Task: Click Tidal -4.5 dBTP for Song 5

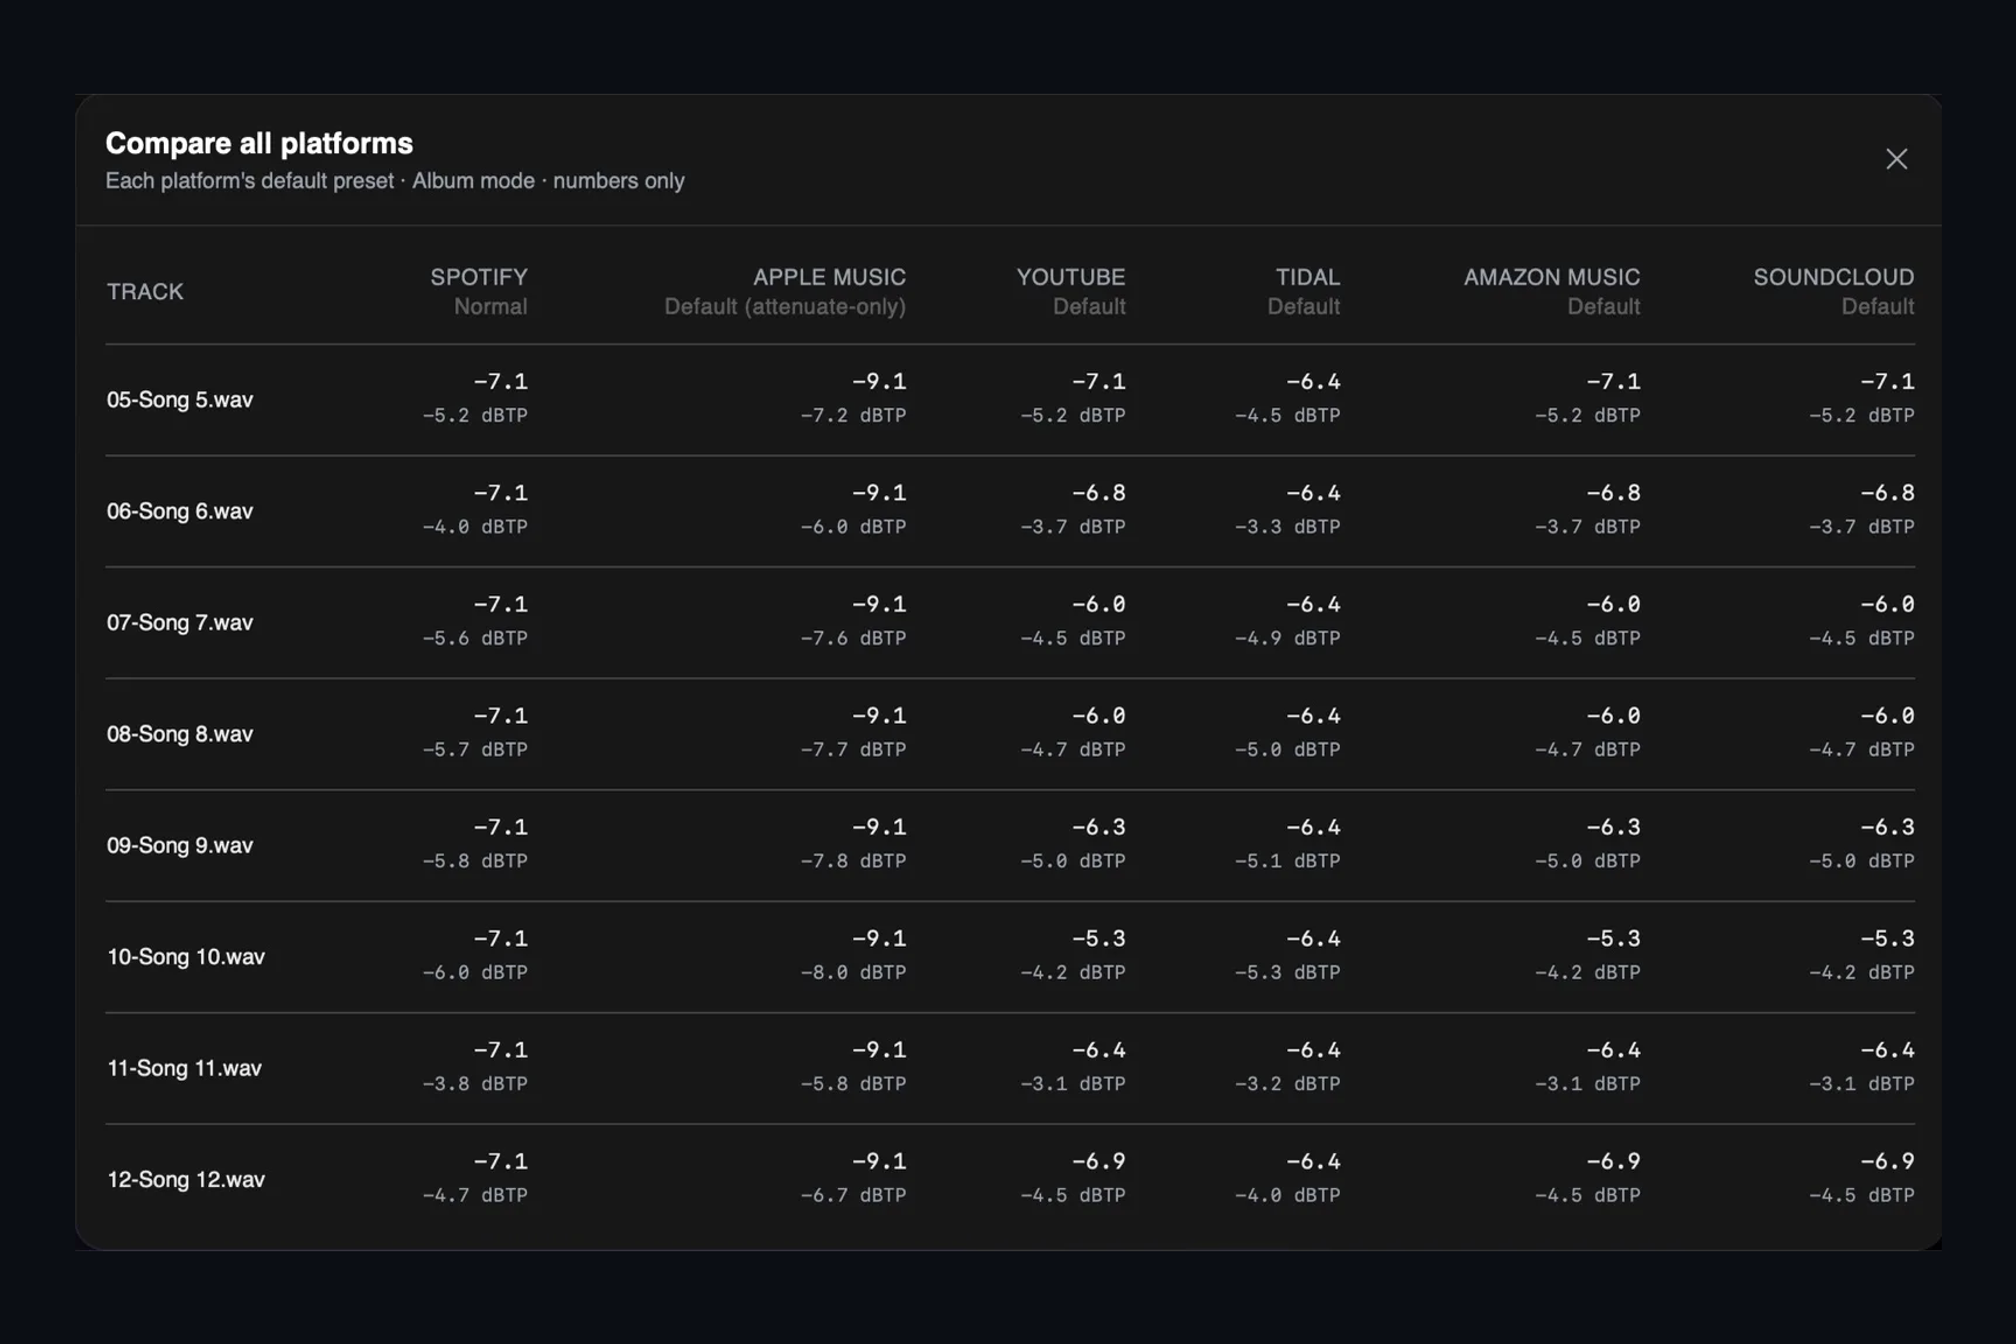Action: coord(1287,415)
